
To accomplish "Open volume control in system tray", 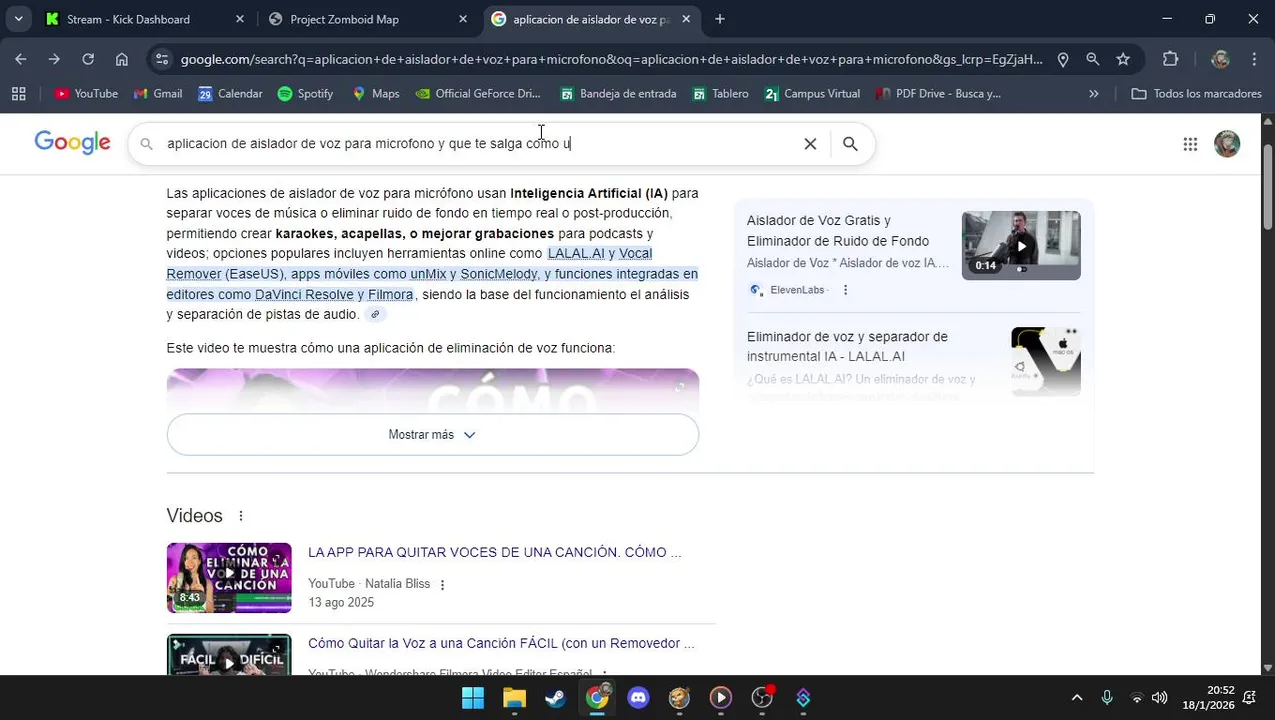I will pos(1160,698).
